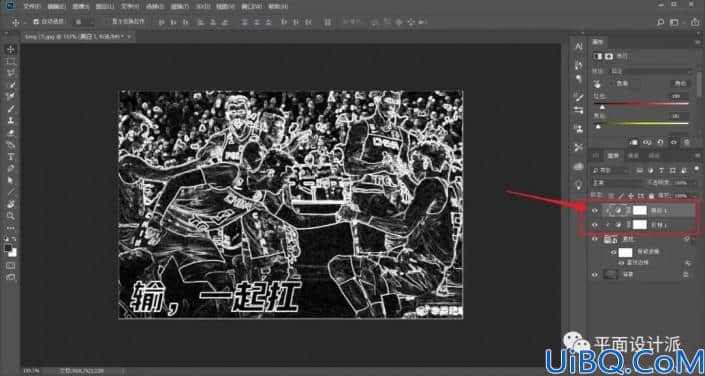Switch to the 路径 paths tab
The width and height of the screenshot is (705, 376).
[x=653, y=156]
